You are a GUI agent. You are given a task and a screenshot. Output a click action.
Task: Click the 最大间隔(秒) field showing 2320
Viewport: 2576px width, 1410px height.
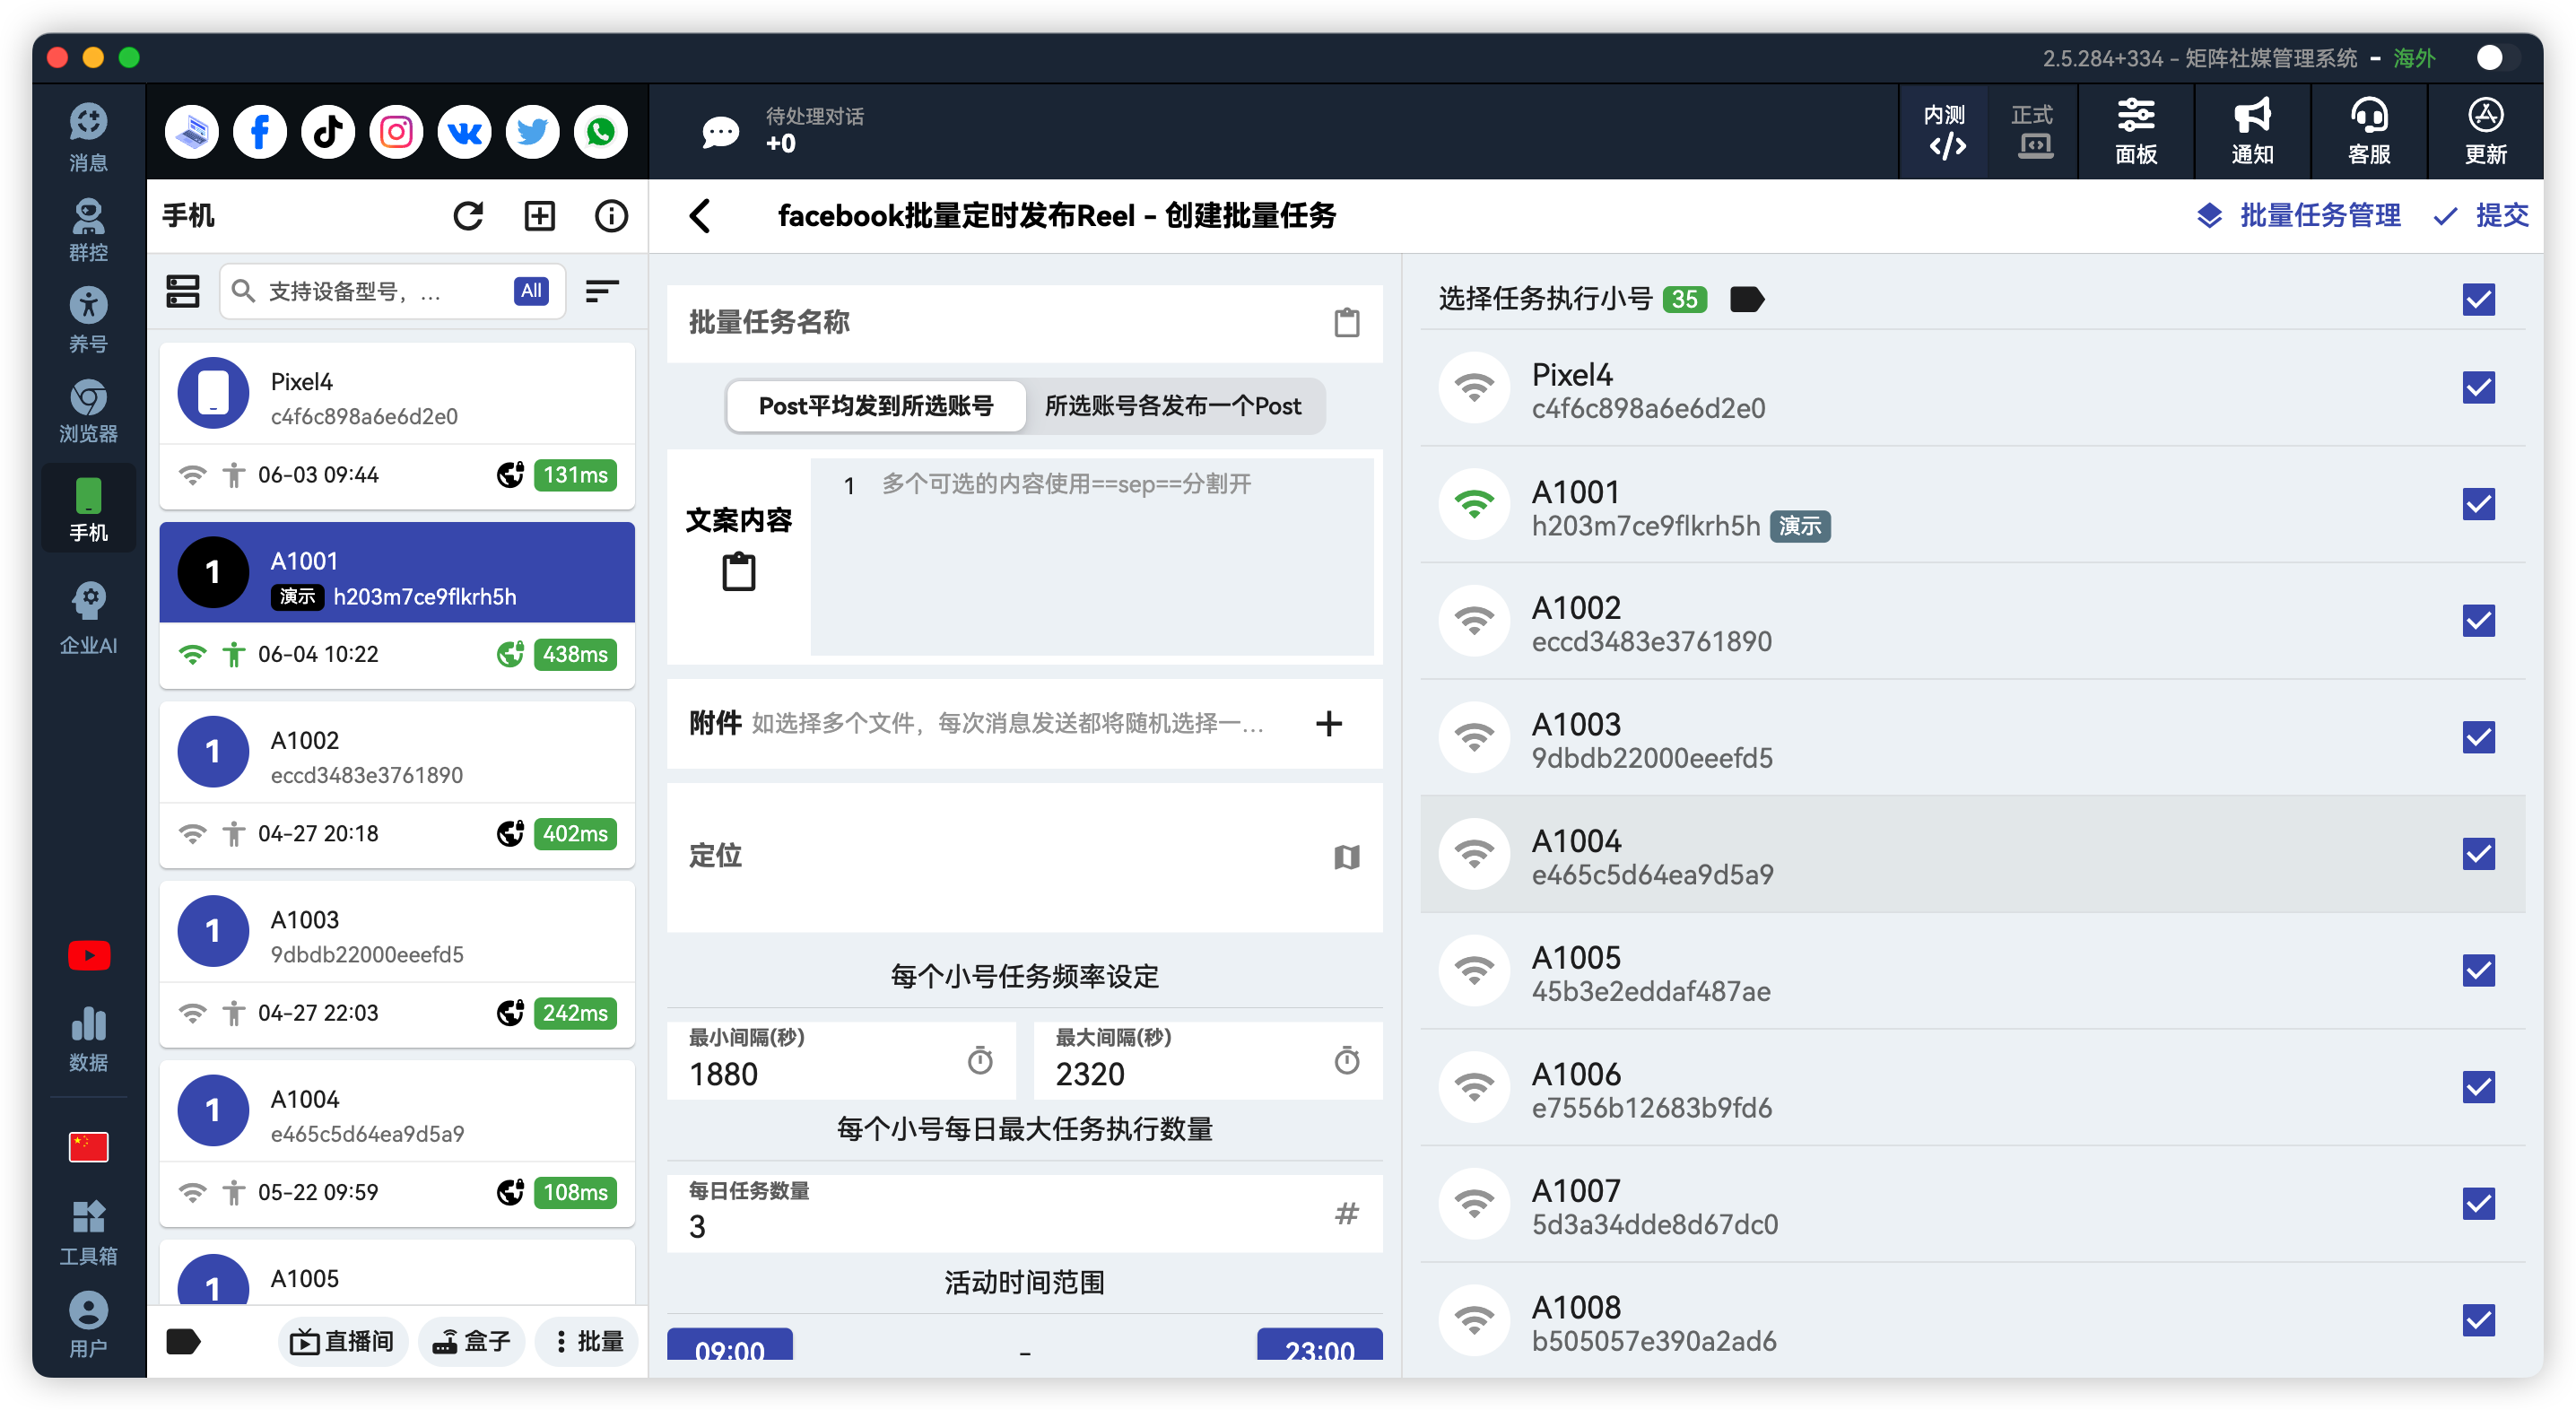[1208, 1060]
